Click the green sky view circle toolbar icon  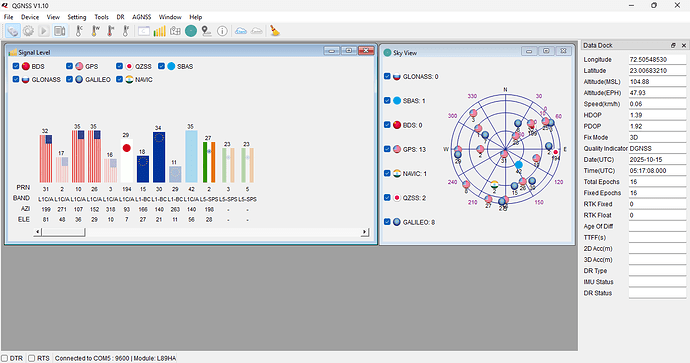[x=191, y=31]
